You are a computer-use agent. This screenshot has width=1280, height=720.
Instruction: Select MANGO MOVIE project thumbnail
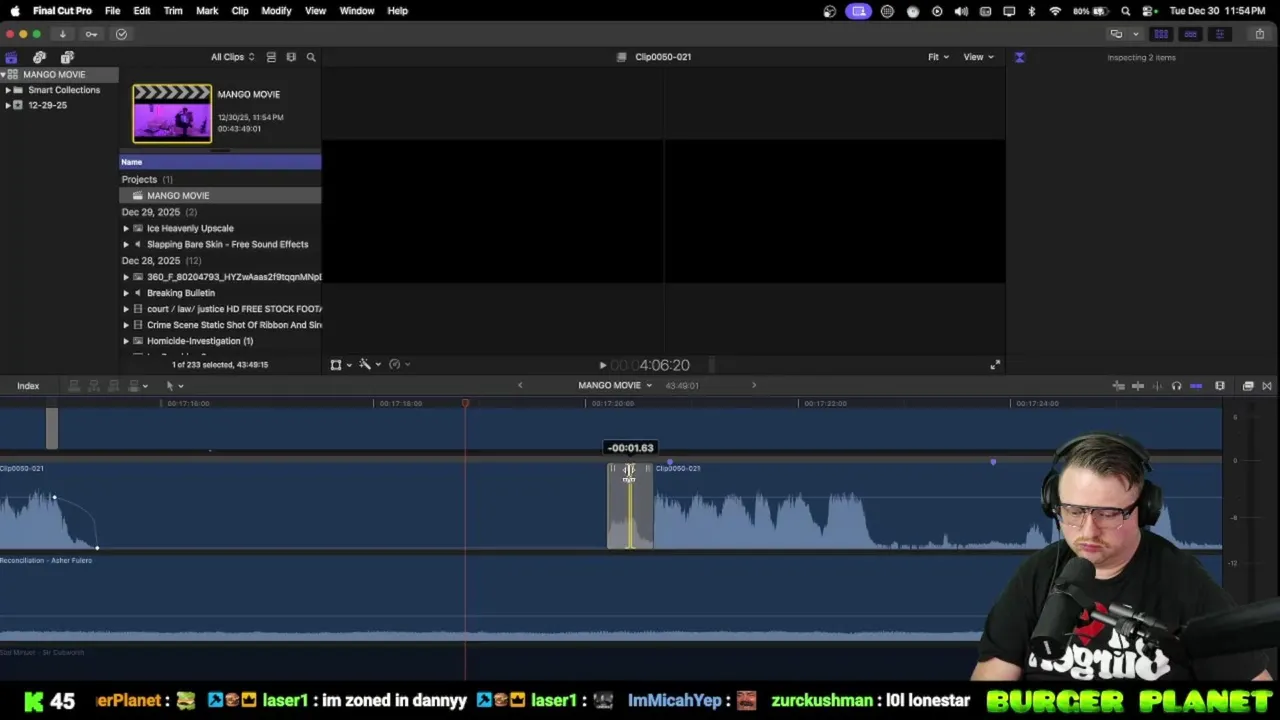click(x=172, y=113)
